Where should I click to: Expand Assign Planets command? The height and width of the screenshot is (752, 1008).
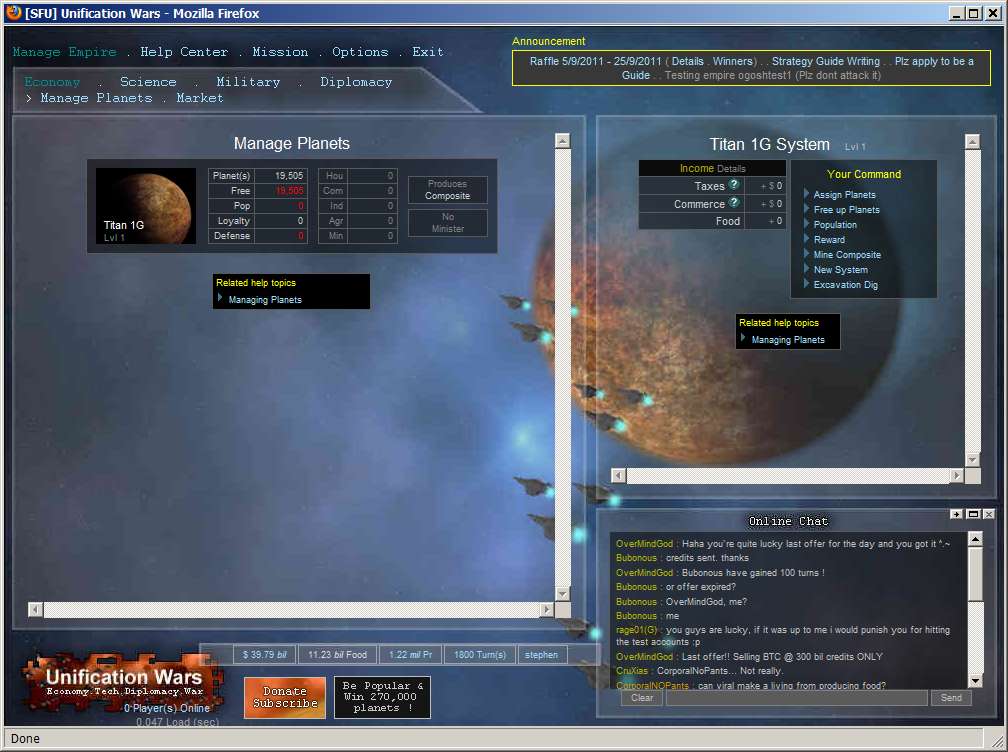point(844,195)
